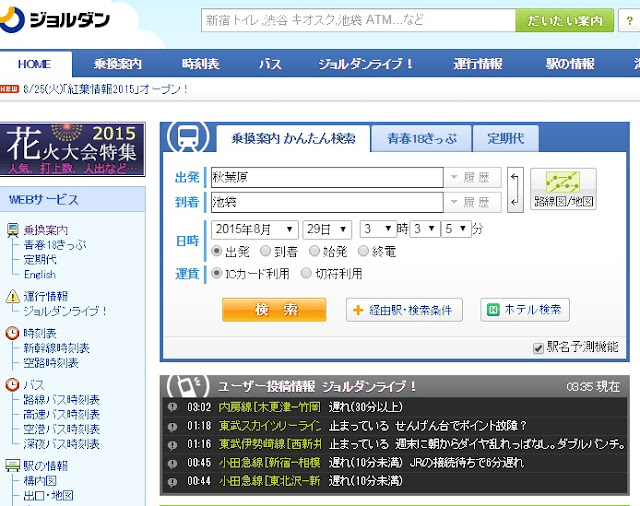Open 時刻表 in the navigation bar
Viewport: 640px width, 506px height.
(x=200, y=64)
